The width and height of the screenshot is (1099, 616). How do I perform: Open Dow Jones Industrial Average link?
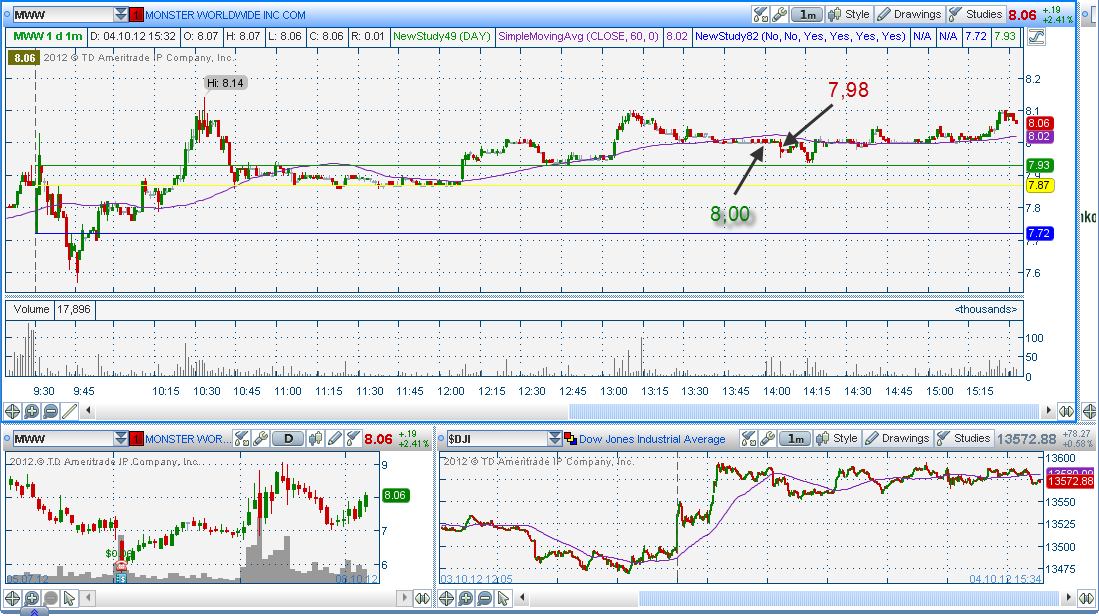(x=652, y=439)
